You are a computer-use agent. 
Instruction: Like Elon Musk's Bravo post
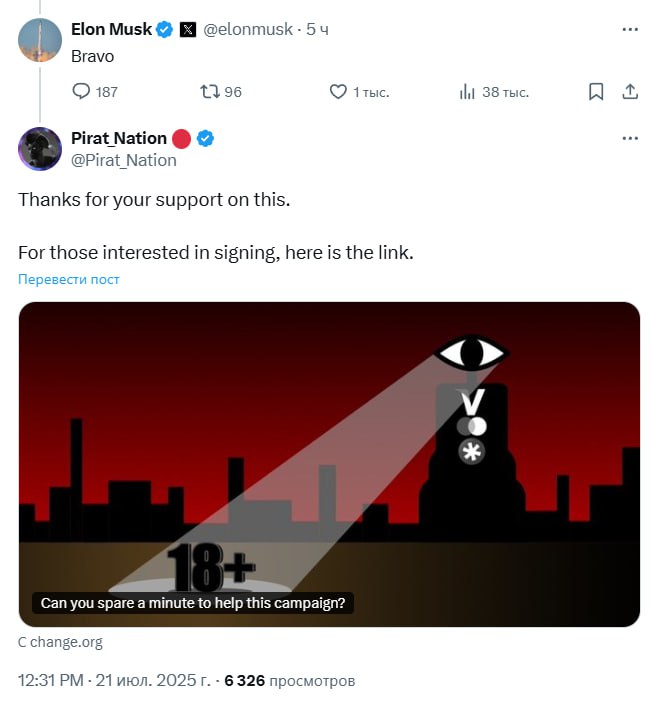pyautogui.click(x=338, y=92)
